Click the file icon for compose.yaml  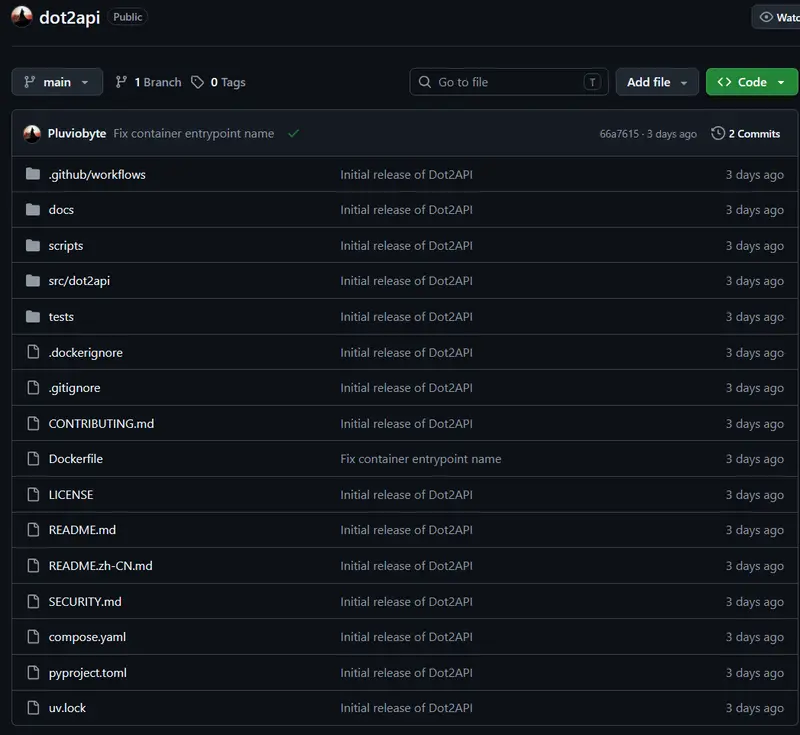click(x=33, y=637)
